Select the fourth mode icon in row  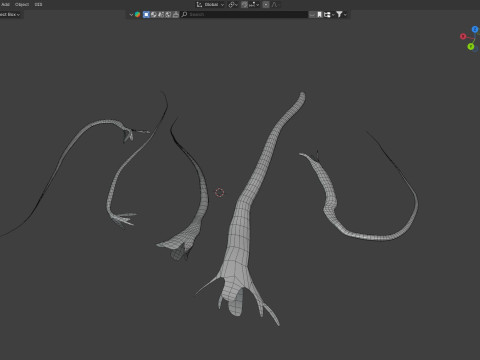point(168,14)
